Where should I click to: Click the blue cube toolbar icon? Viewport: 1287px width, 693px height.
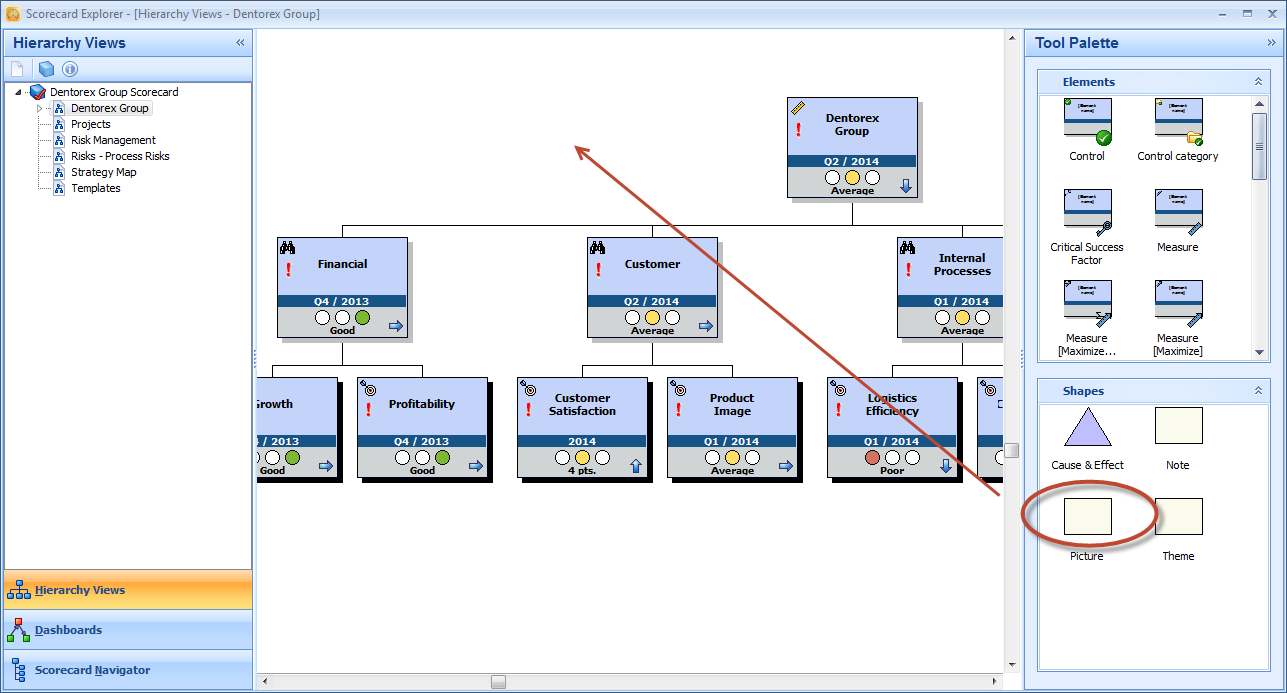46,69
